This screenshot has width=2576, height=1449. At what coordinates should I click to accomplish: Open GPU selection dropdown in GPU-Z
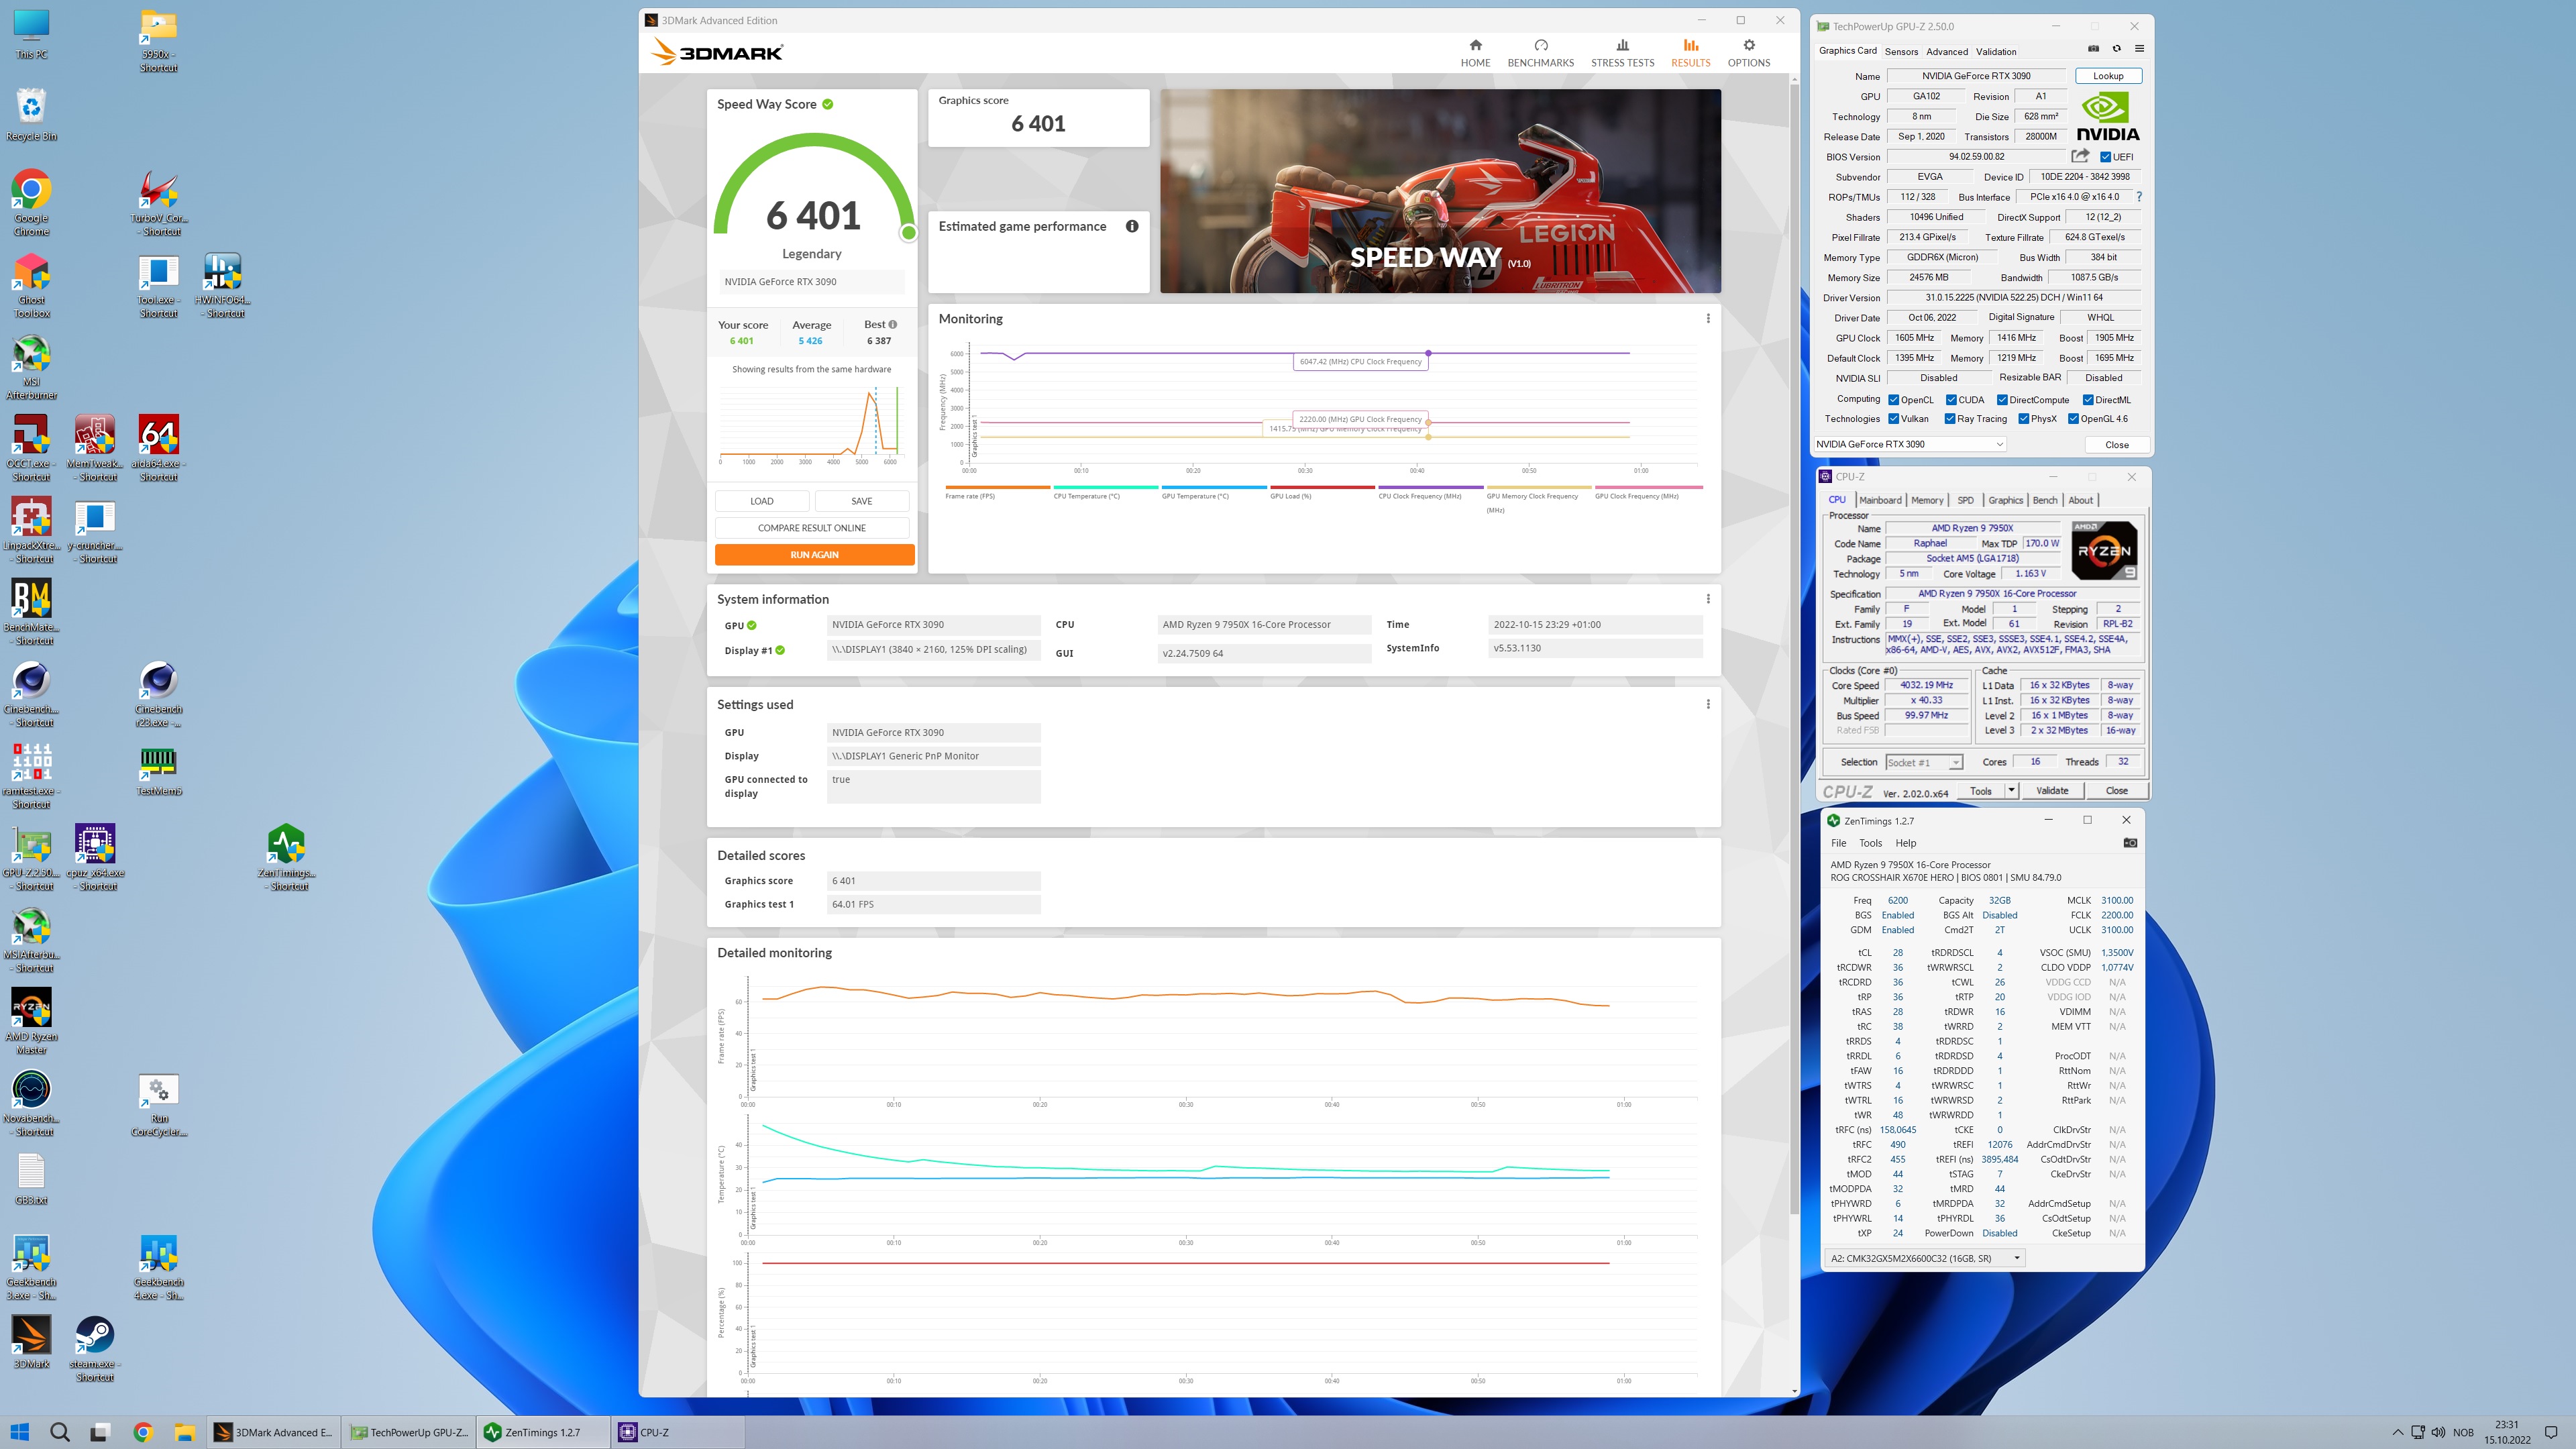point(1910,444)
